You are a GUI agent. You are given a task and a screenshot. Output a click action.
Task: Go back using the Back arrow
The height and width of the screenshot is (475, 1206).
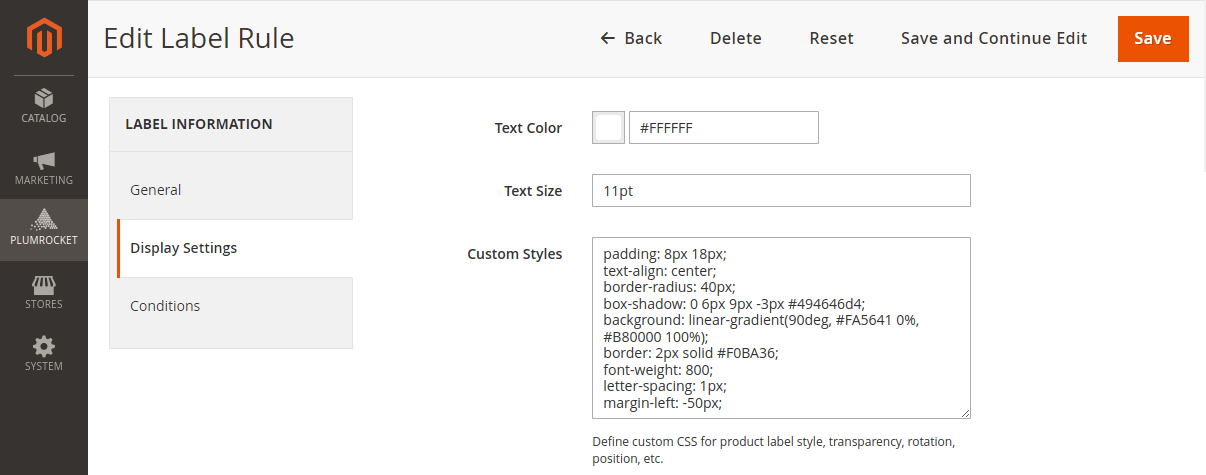point(631,38)
